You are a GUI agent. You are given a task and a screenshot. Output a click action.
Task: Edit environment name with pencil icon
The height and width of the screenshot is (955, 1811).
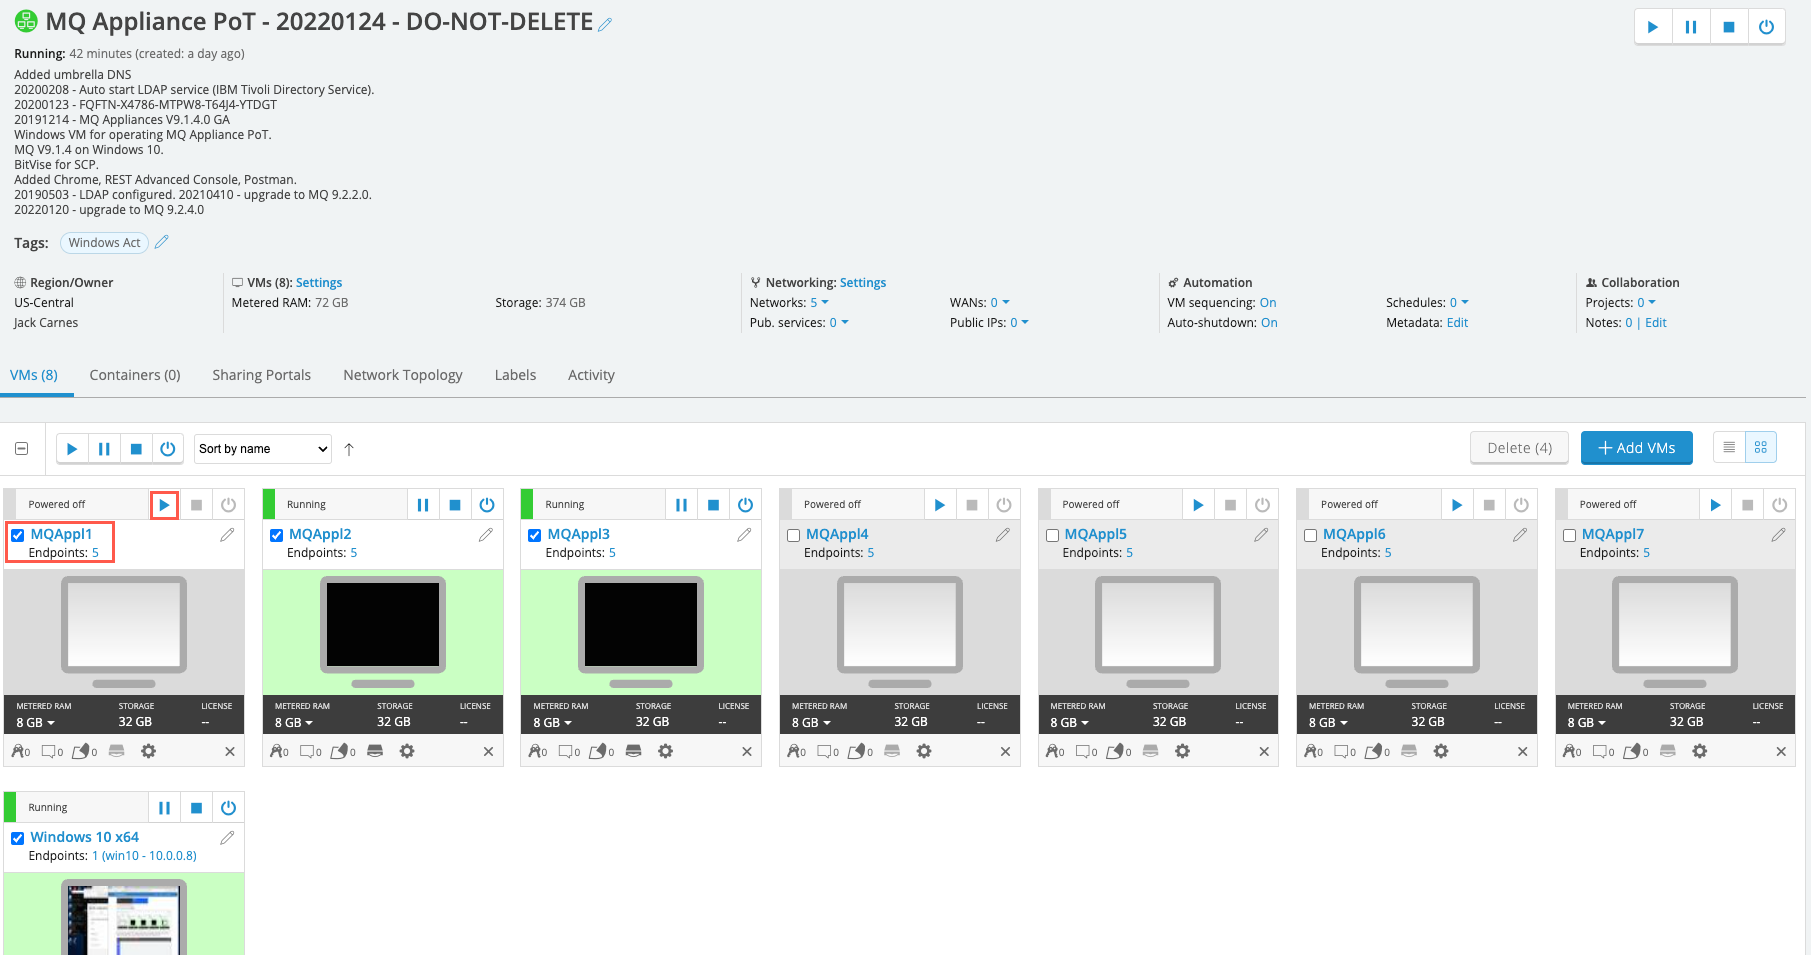click(x=605, y=24)
